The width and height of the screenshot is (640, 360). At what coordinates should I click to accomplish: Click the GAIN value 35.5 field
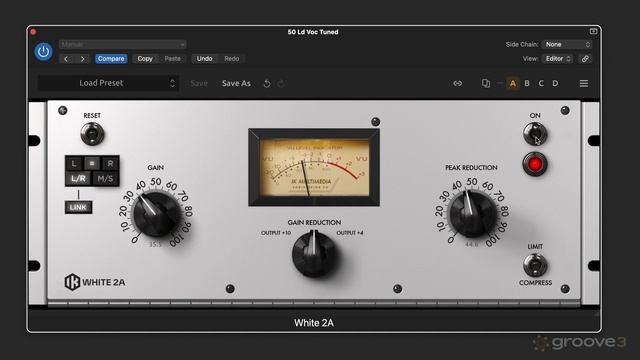[155, 244]
